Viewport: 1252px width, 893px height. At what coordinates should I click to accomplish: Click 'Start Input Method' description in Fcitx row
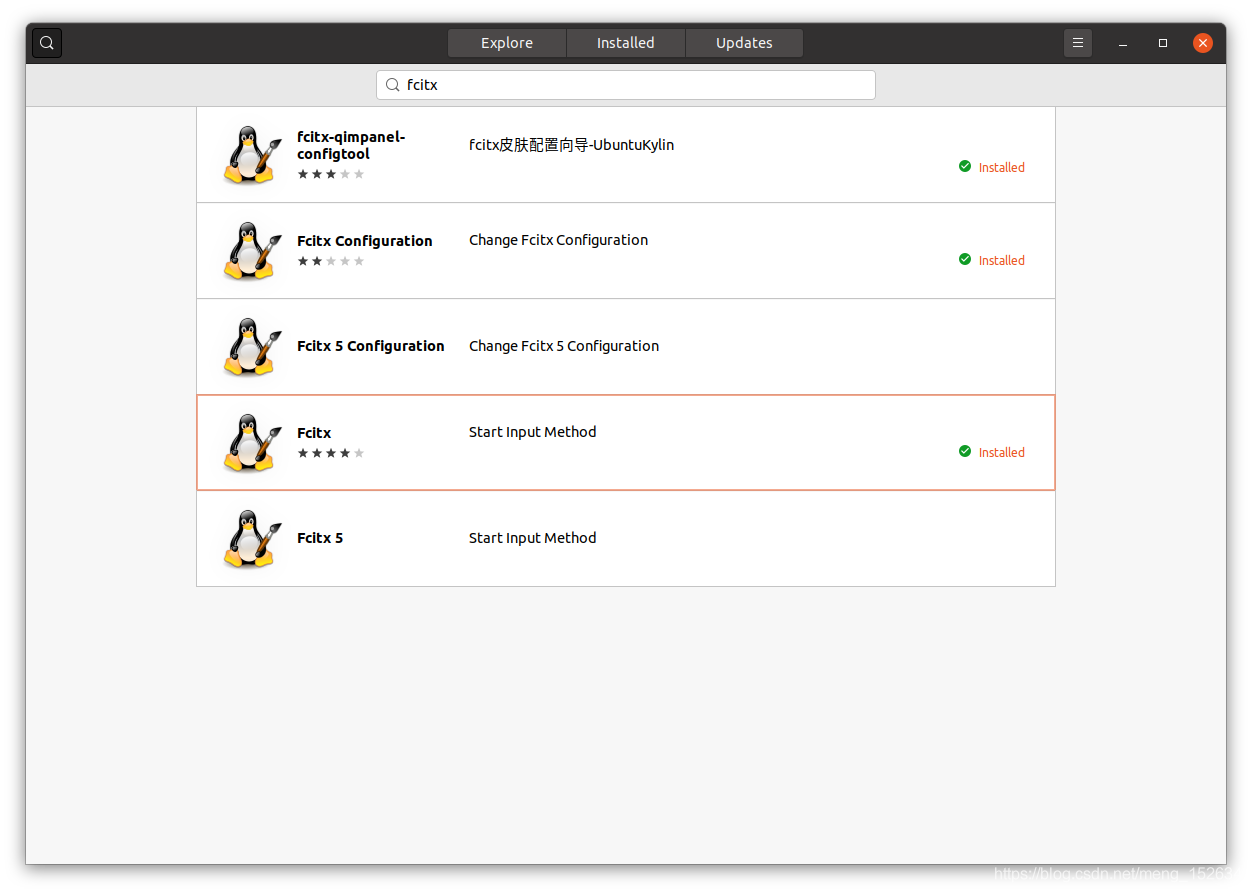pyautogui.click(x=533, y=432)
